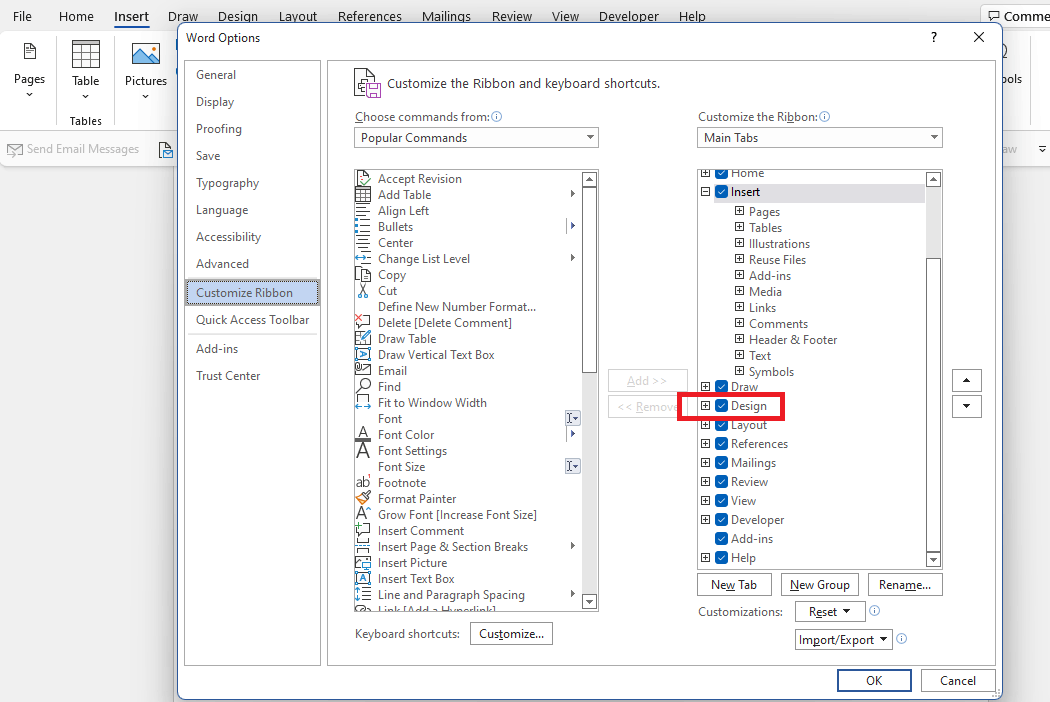
Task: Click the Copy command icon
Action: pyautogui.click(x=363, y=275)
